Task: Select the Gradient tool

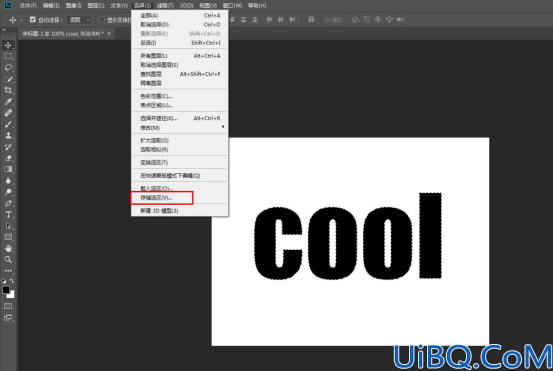Action: click(x=8, y=169)
